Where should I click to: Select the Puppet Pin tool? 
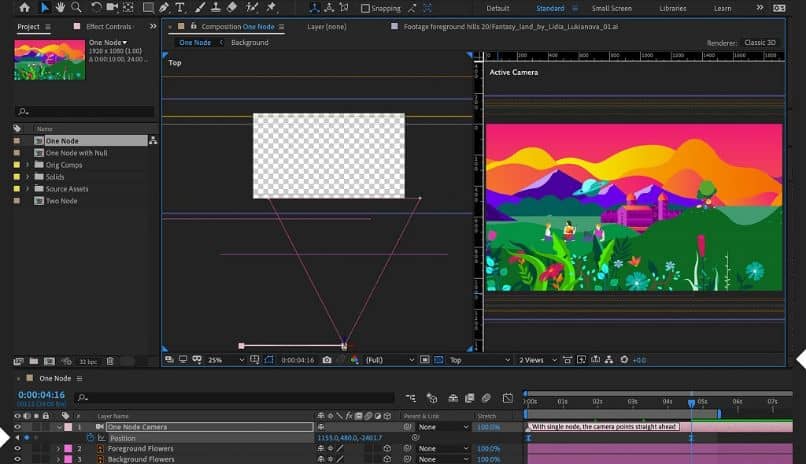271,8
